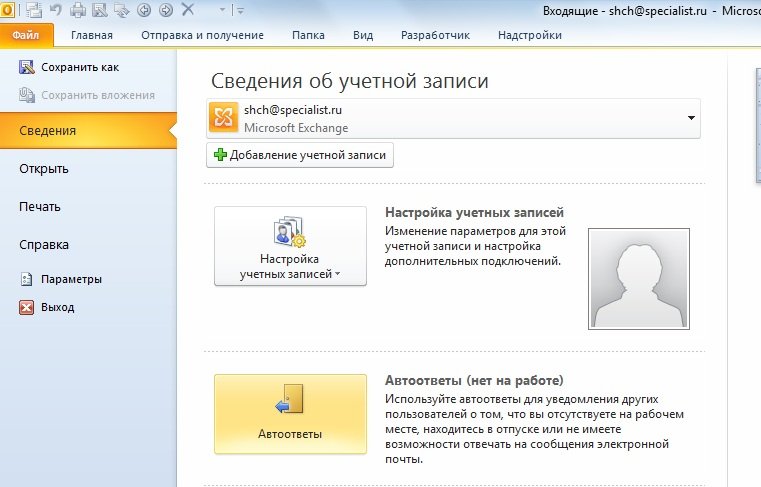This screenshot has width=761, height=487.
Task: Expand the shch@specialist.ru account dropdown
Action: pyautogui.click(x=690, y=118)
